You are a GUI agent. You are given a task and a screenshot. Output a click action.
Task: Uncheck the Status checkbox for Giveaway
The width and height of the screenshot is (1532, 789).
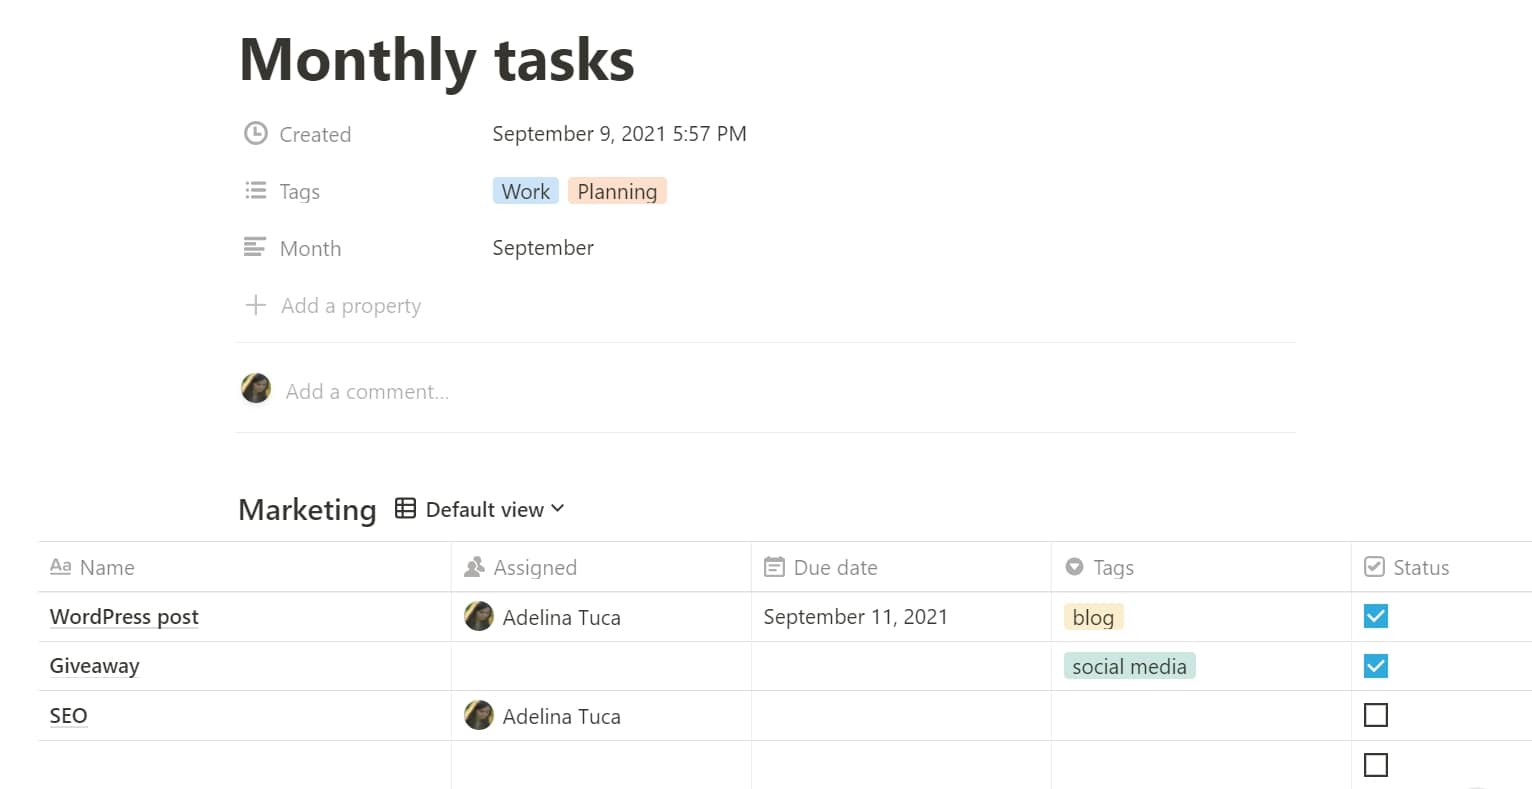1375,665
